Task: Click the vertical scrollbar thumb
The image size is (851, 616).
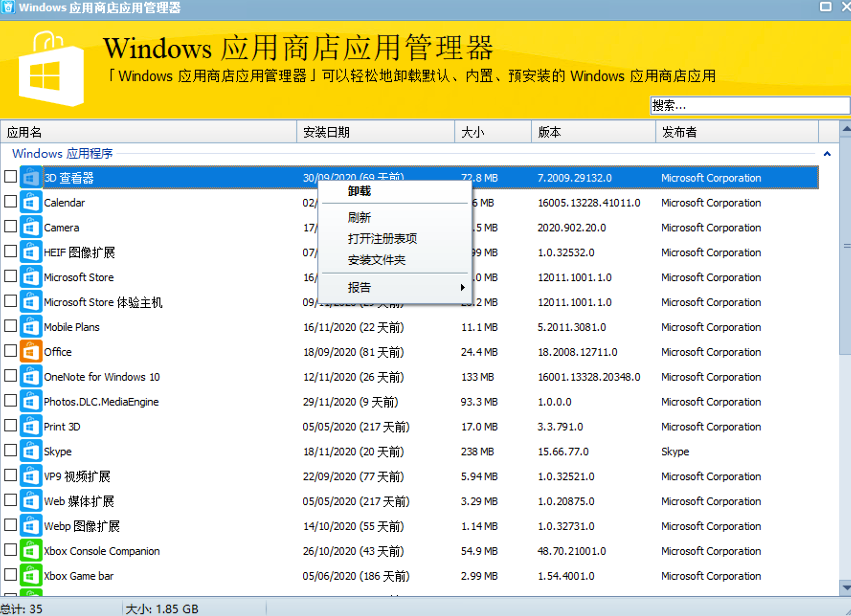Action: click(x=845, y=246)
